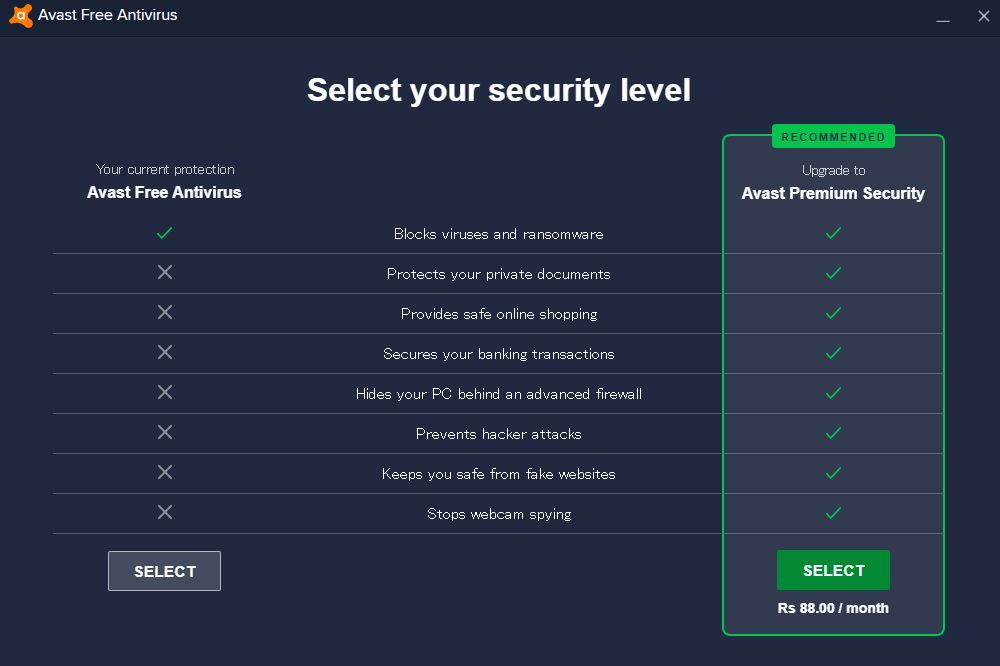Viewport: 1000px width, 666px height.
Task: Click the Free X icon for fake websites
Action: point(165,472)
